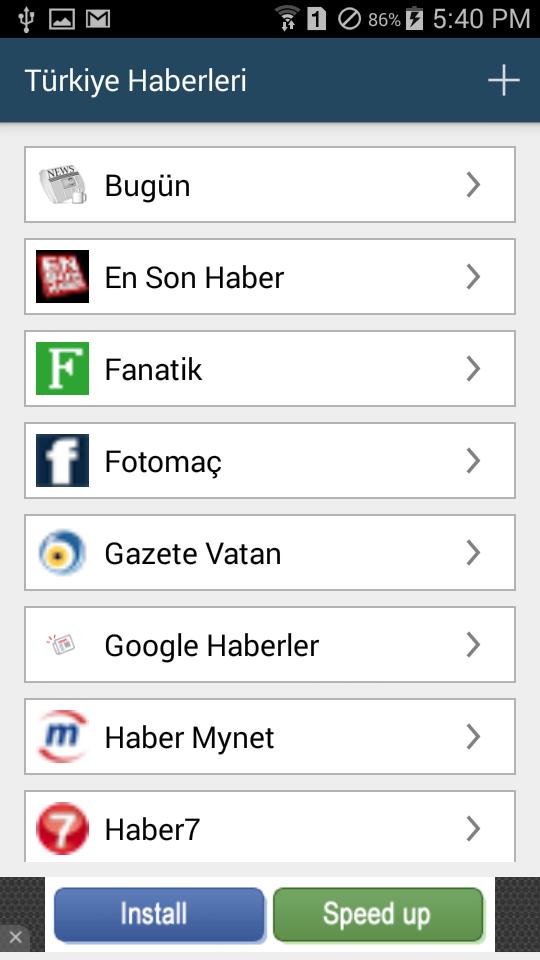The image size is (540, 960).
Task: Expand the Bugün entry chevron
Action: point(473,184)
